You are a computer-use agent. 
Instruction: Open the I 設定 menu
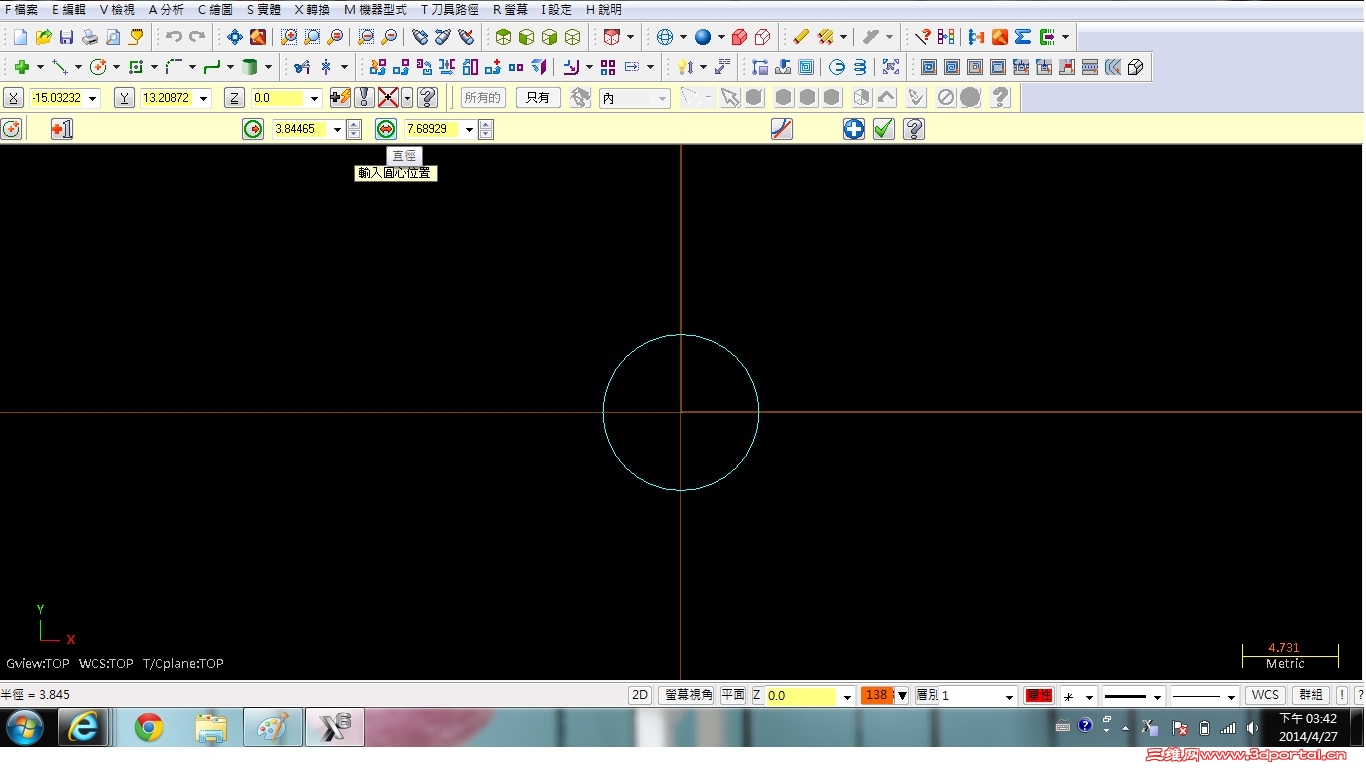pyautogui.click(x=556, y=9)
